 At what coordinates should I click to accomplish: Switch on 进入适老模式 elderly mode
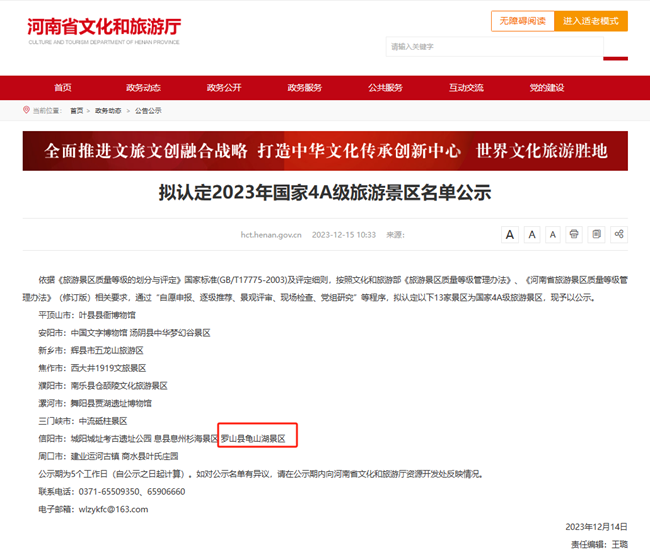[590, 21]
